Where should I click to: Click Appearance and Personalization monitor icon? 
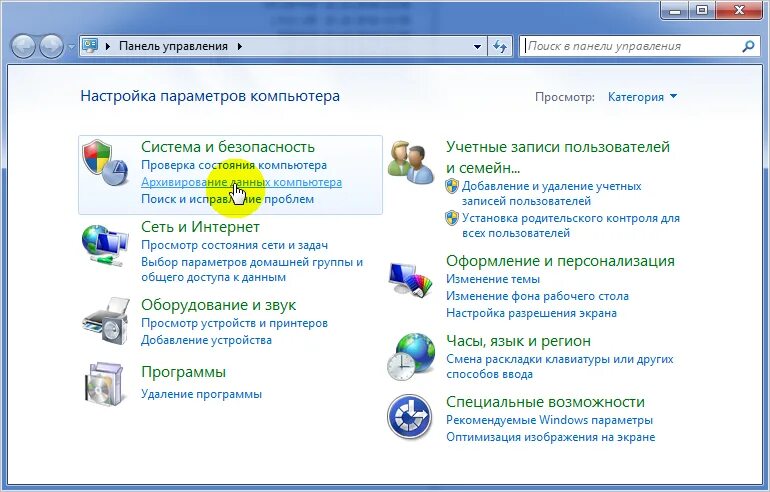(x=411, y=280)
